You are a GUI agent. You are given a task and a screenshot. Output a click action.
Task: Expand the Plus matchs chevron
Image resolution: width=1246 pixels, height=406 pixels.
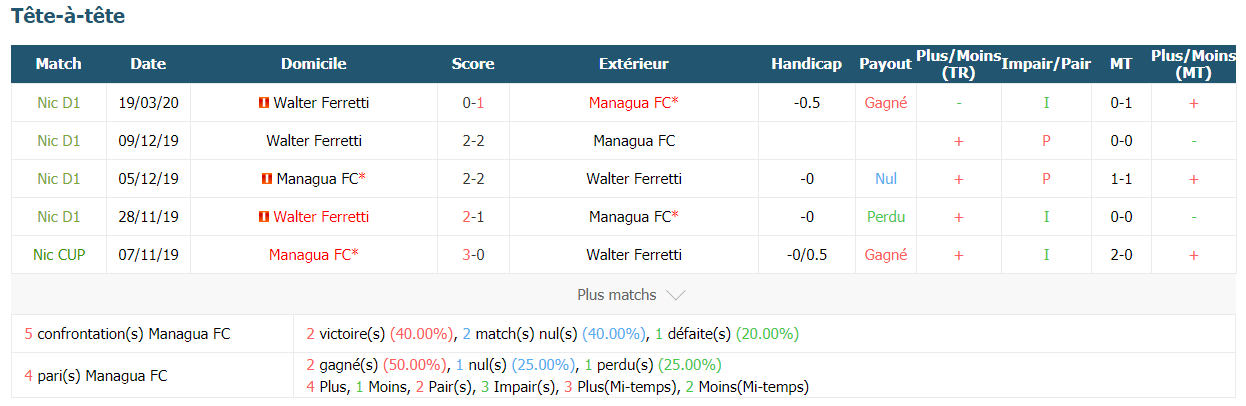pos(676,296)
